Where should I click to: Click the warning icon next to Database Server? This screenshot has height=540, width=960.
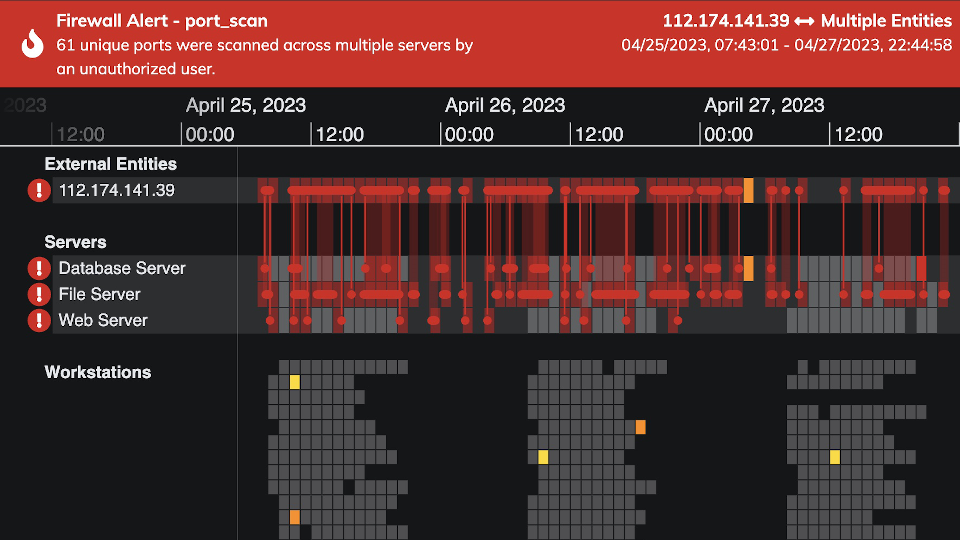click(x=38, y=268)
